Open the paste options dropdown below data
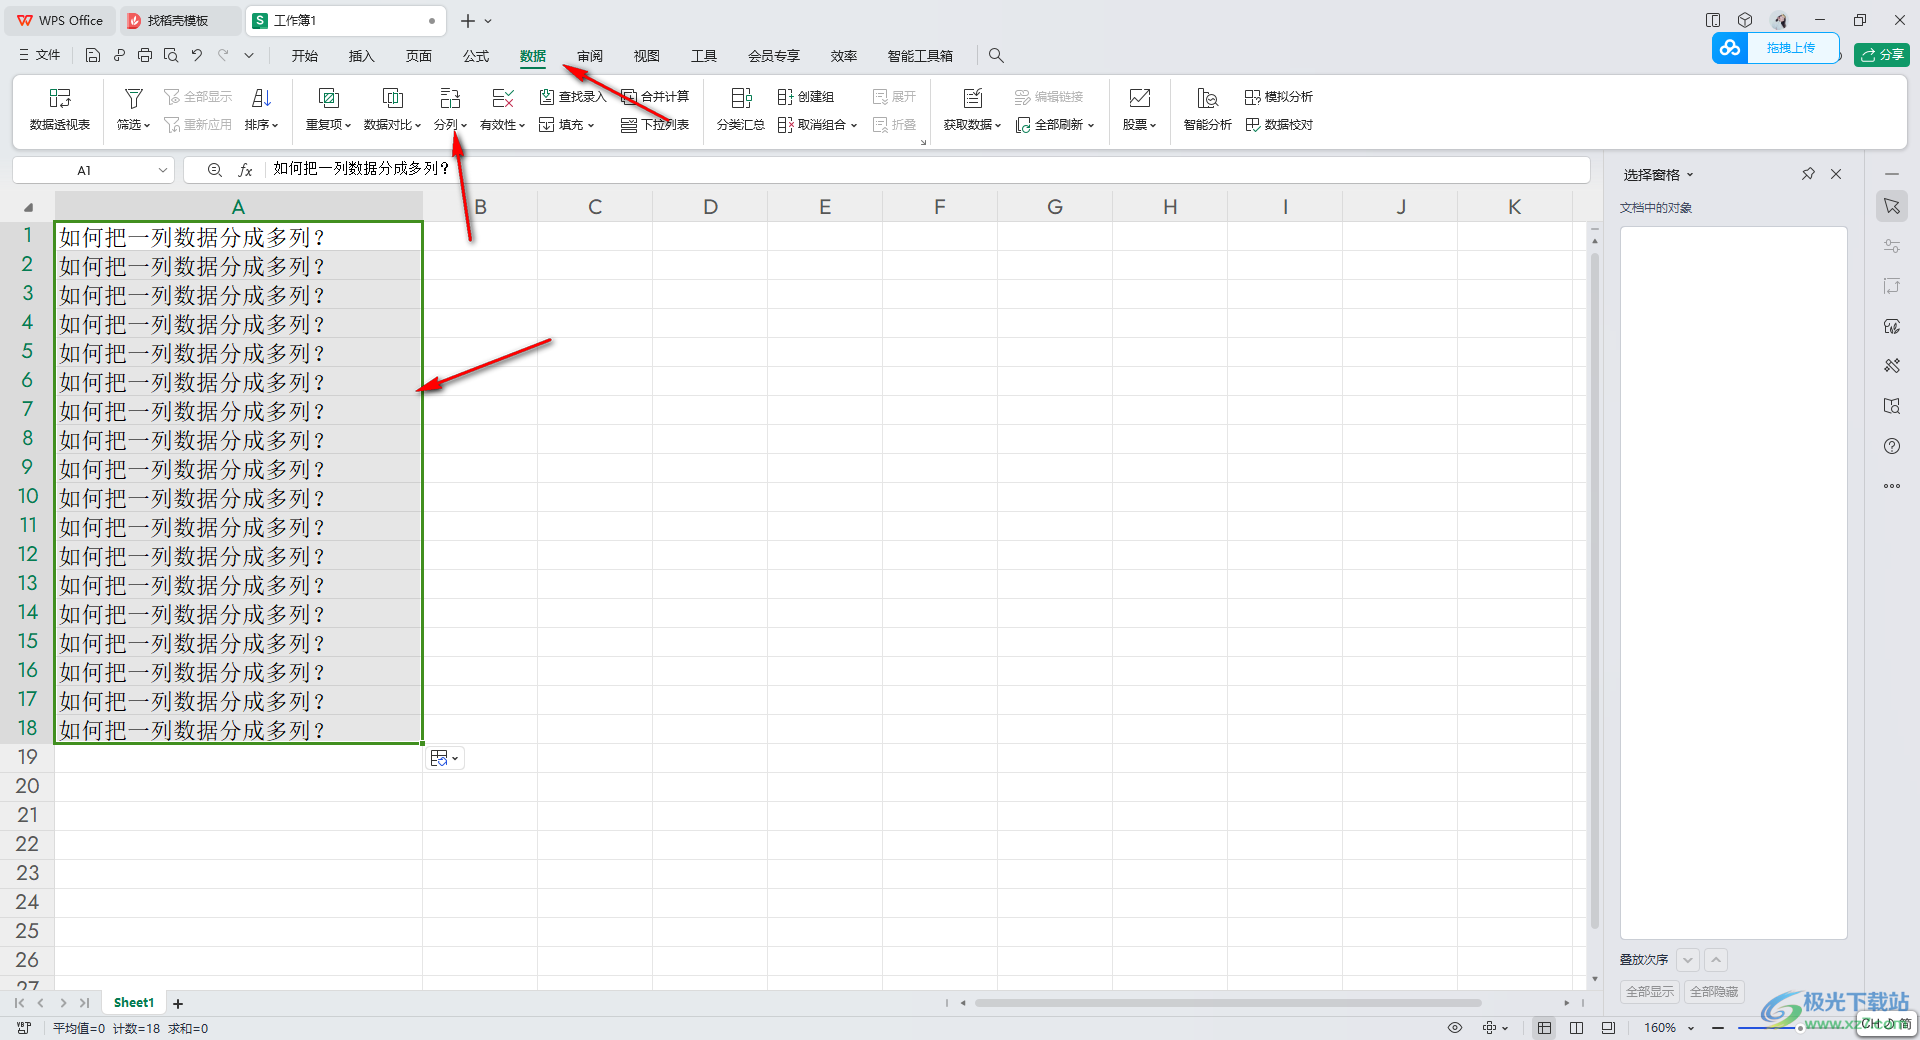The image size is (1920, 1040). tap(445, 758)
